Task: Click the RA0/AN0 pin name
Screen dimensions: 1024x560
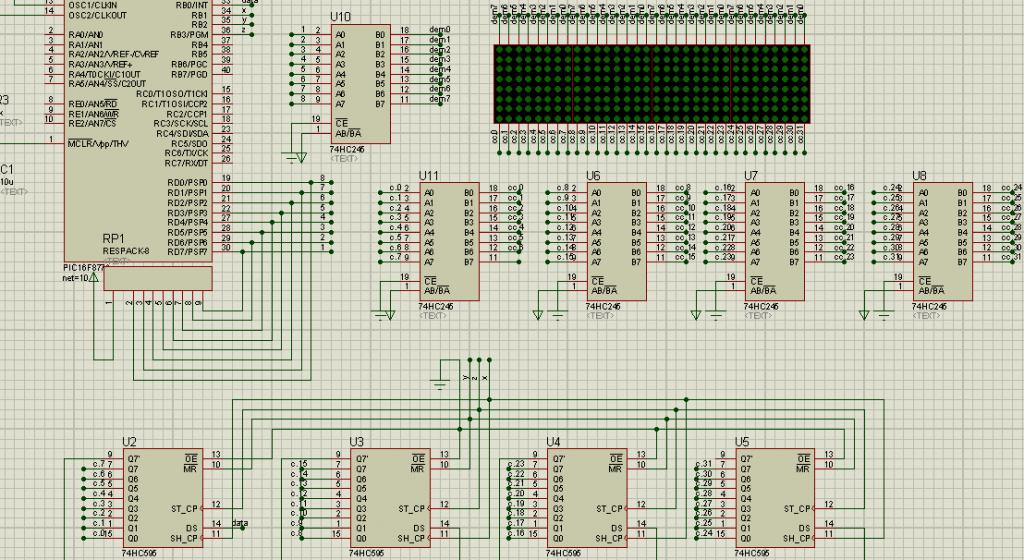Action: click(x=86, y=35)
